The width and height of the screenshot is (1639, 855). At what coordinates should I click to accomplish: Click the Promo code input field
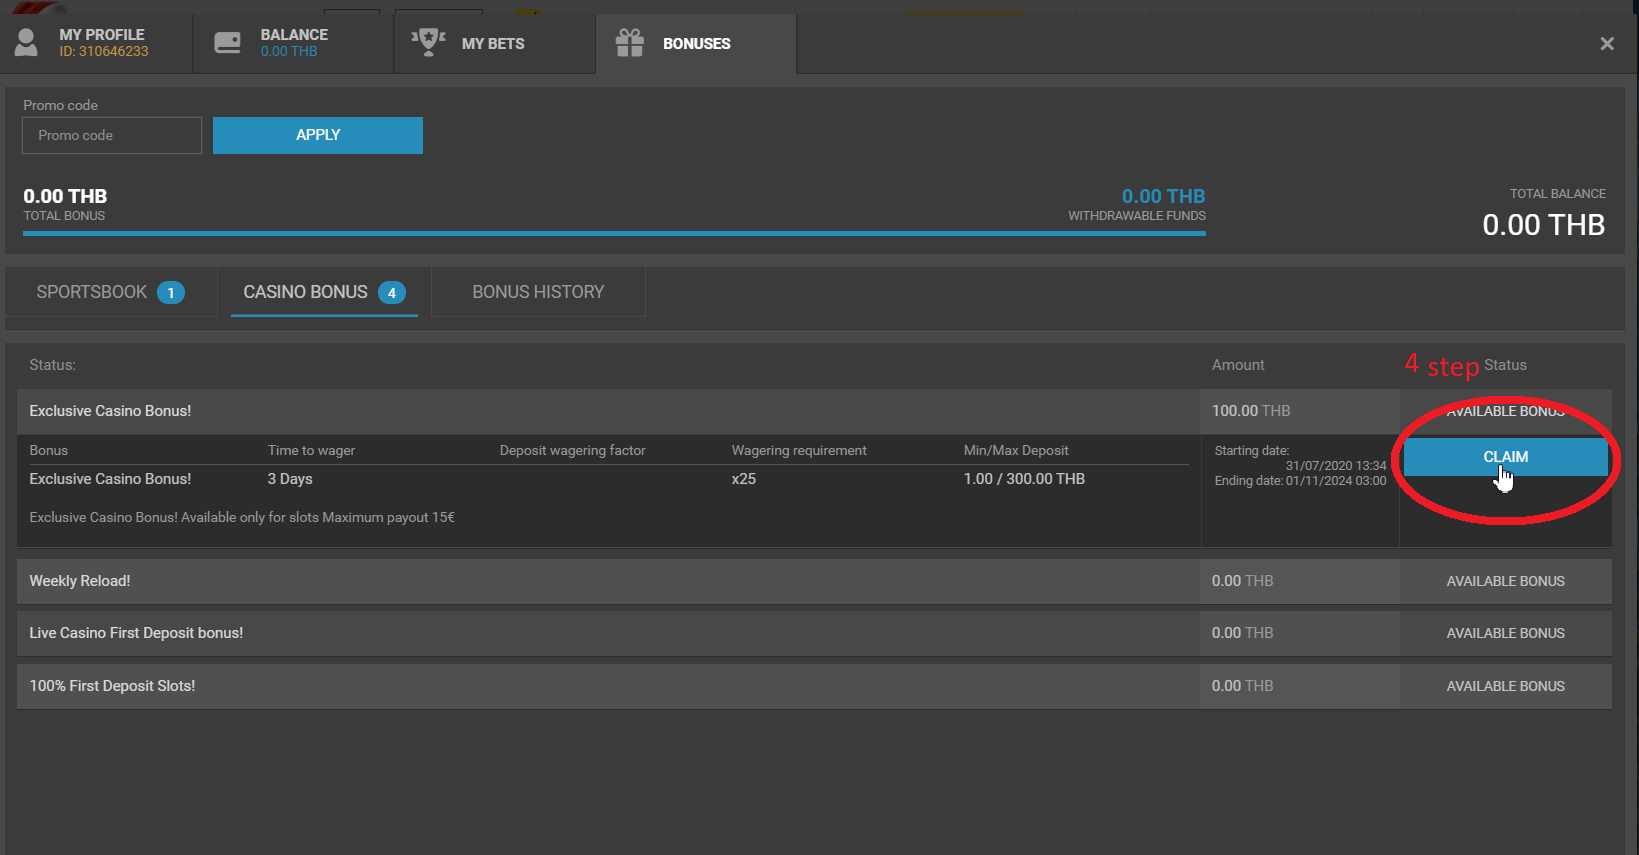pyautogui.click(x=112, y=135)
